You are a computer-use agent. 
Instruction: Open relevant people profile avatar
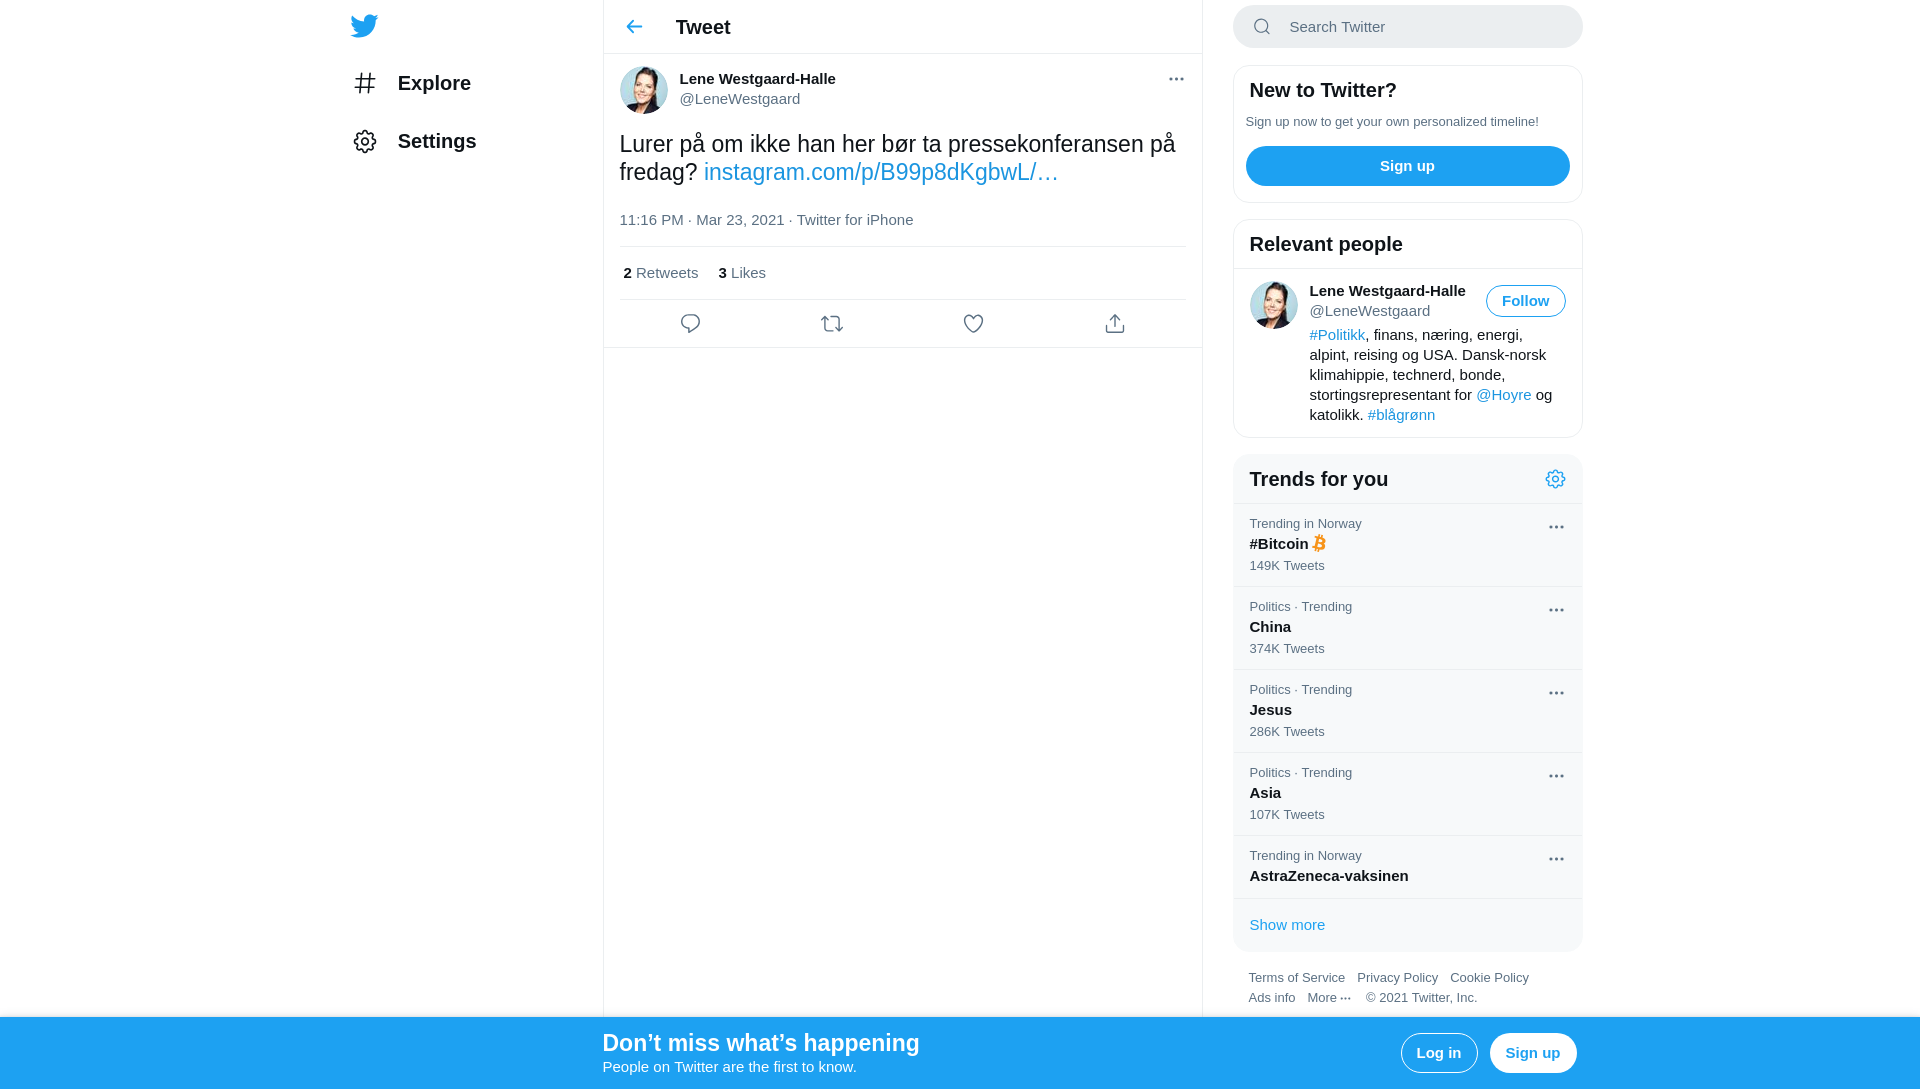1273,305
